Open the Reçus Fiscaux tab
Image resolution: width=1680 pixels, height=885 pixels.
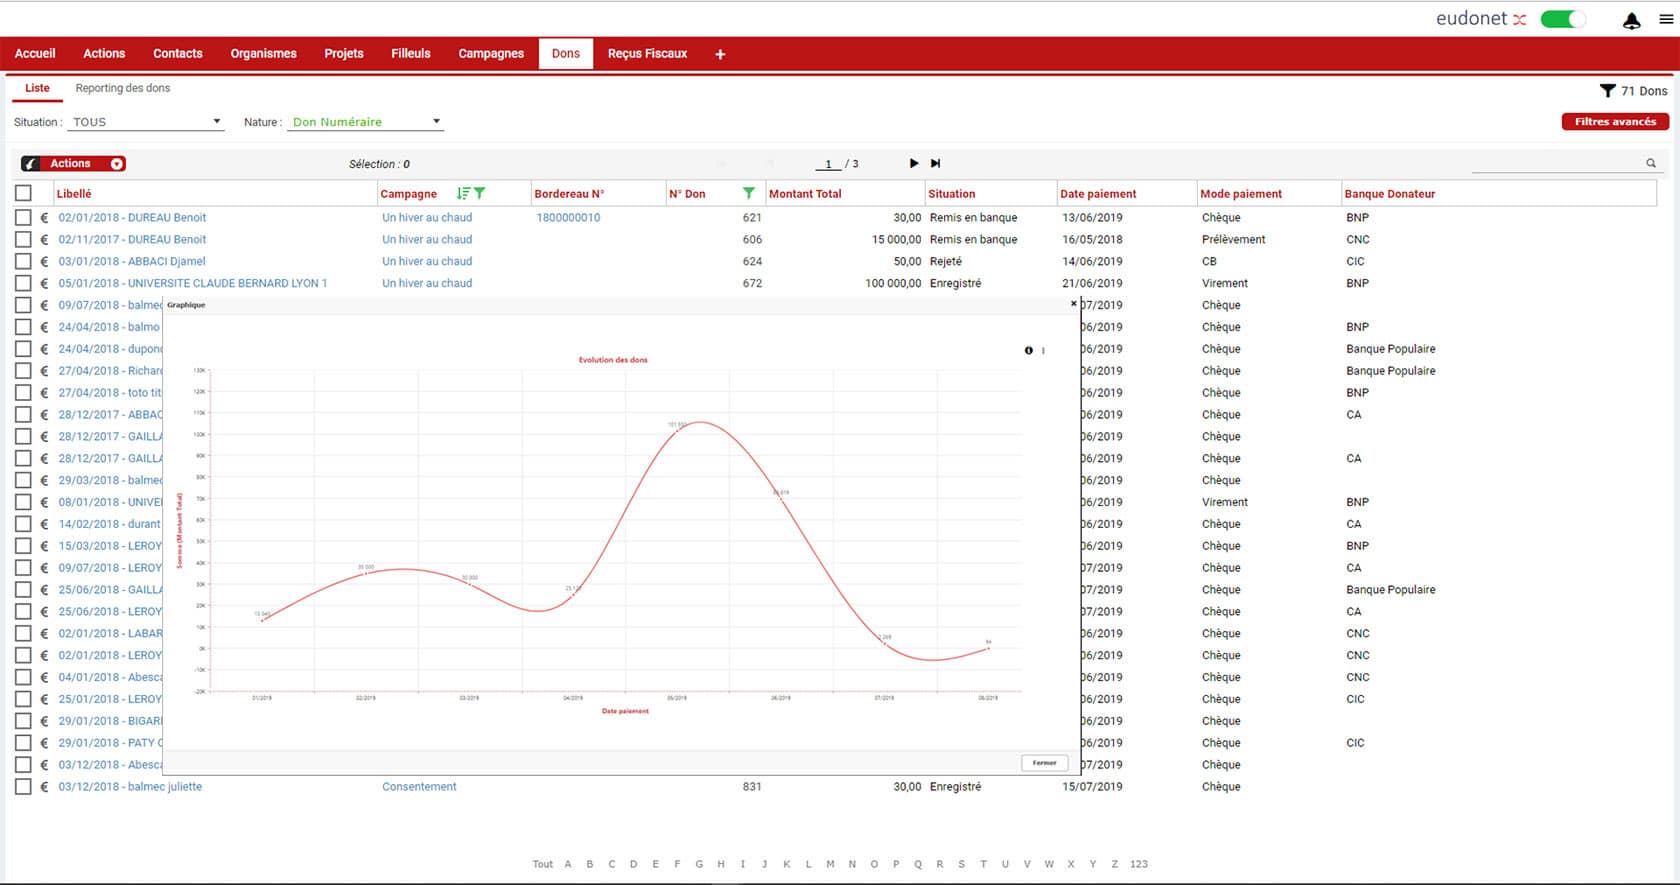pos(647,54)
